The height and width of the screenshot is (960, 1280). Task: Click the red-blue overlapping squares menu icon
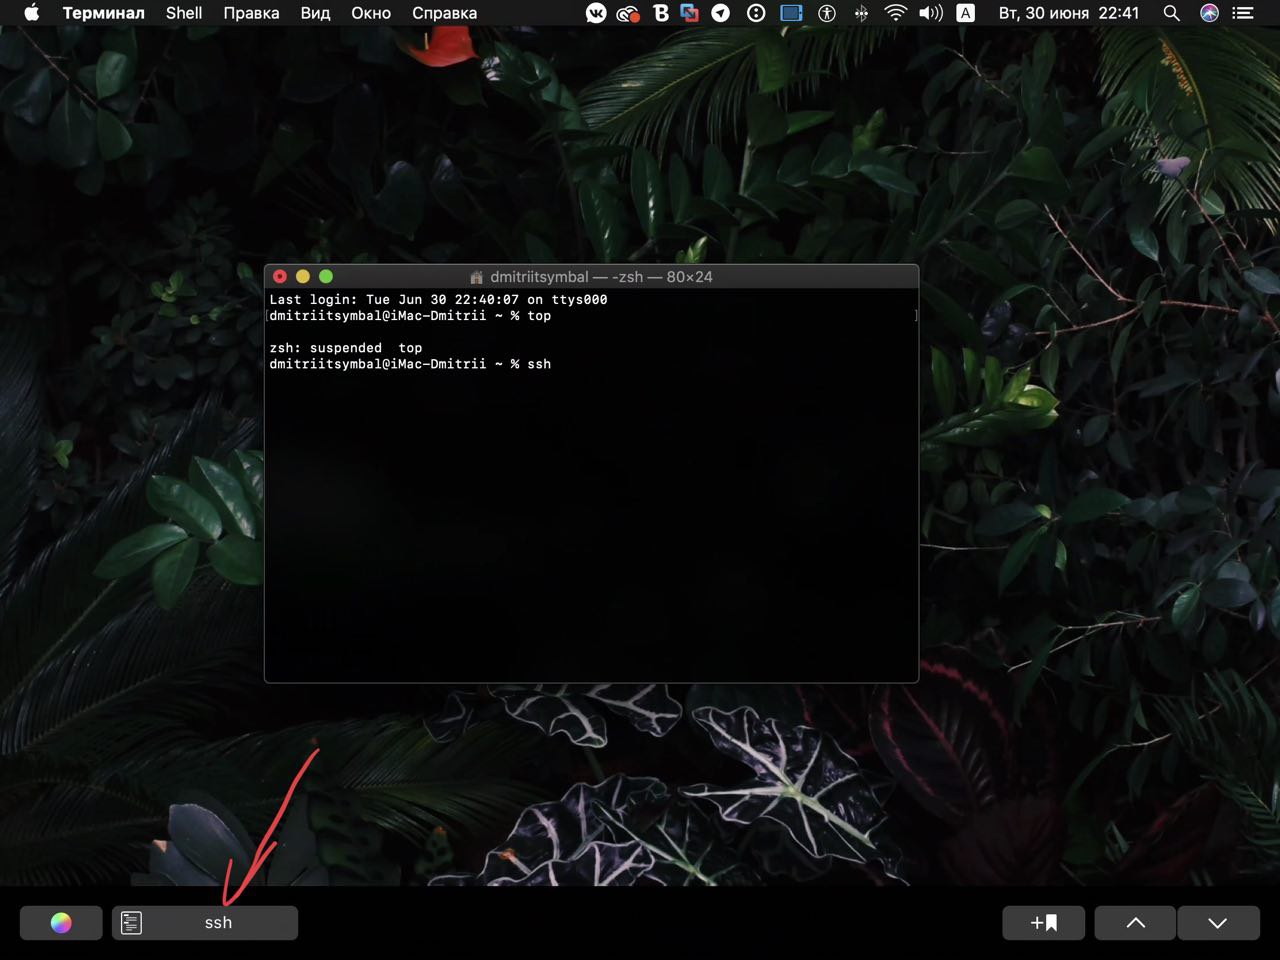689,13
